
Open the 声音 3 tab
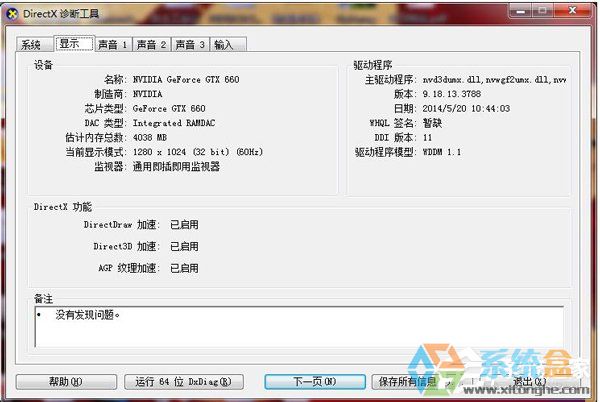[x=190, y=44]
